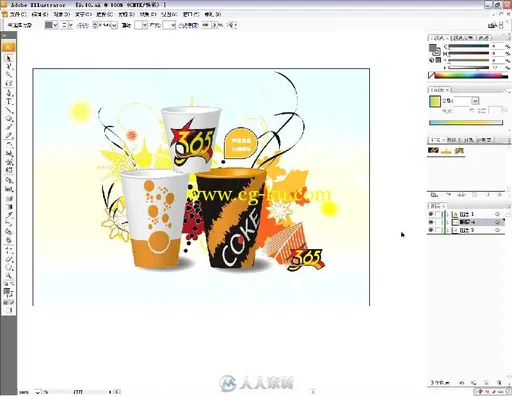Click the gradient slider bar in Gradient panel
The image size is (512, 396).
click(466, 123)
